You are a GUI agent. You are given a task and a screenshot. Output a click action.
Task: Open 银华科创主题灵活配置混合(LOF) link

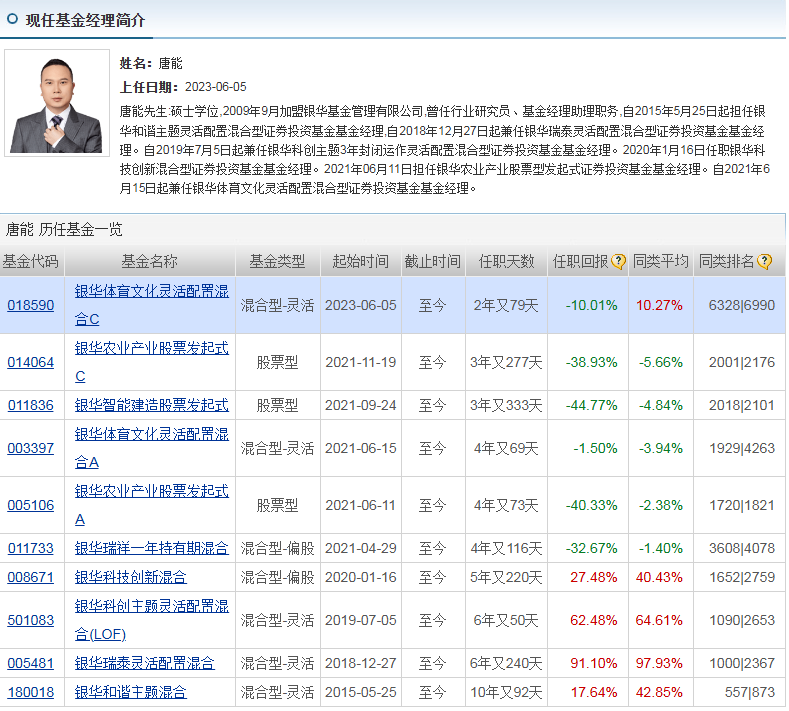151,620
